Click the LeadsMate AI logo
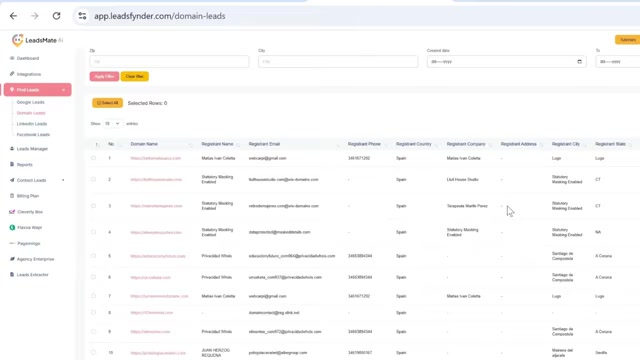640x360 pixels. pos(37,40)
